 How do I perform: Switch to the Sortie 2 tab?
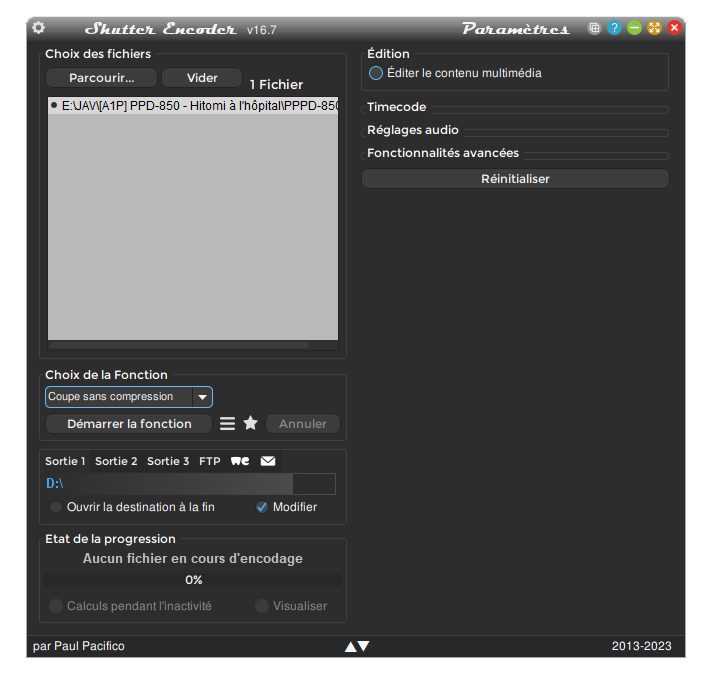tap(116, 461)
